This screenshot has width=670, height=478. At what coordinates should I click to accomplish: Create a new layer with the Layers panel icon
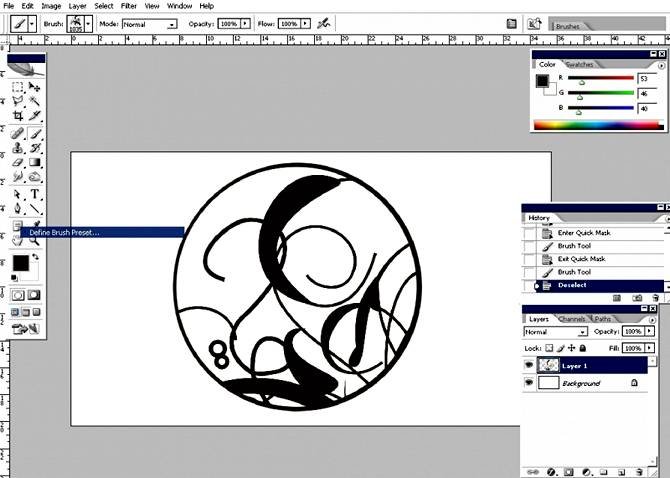pyautogui.click(x=635, y=470)
